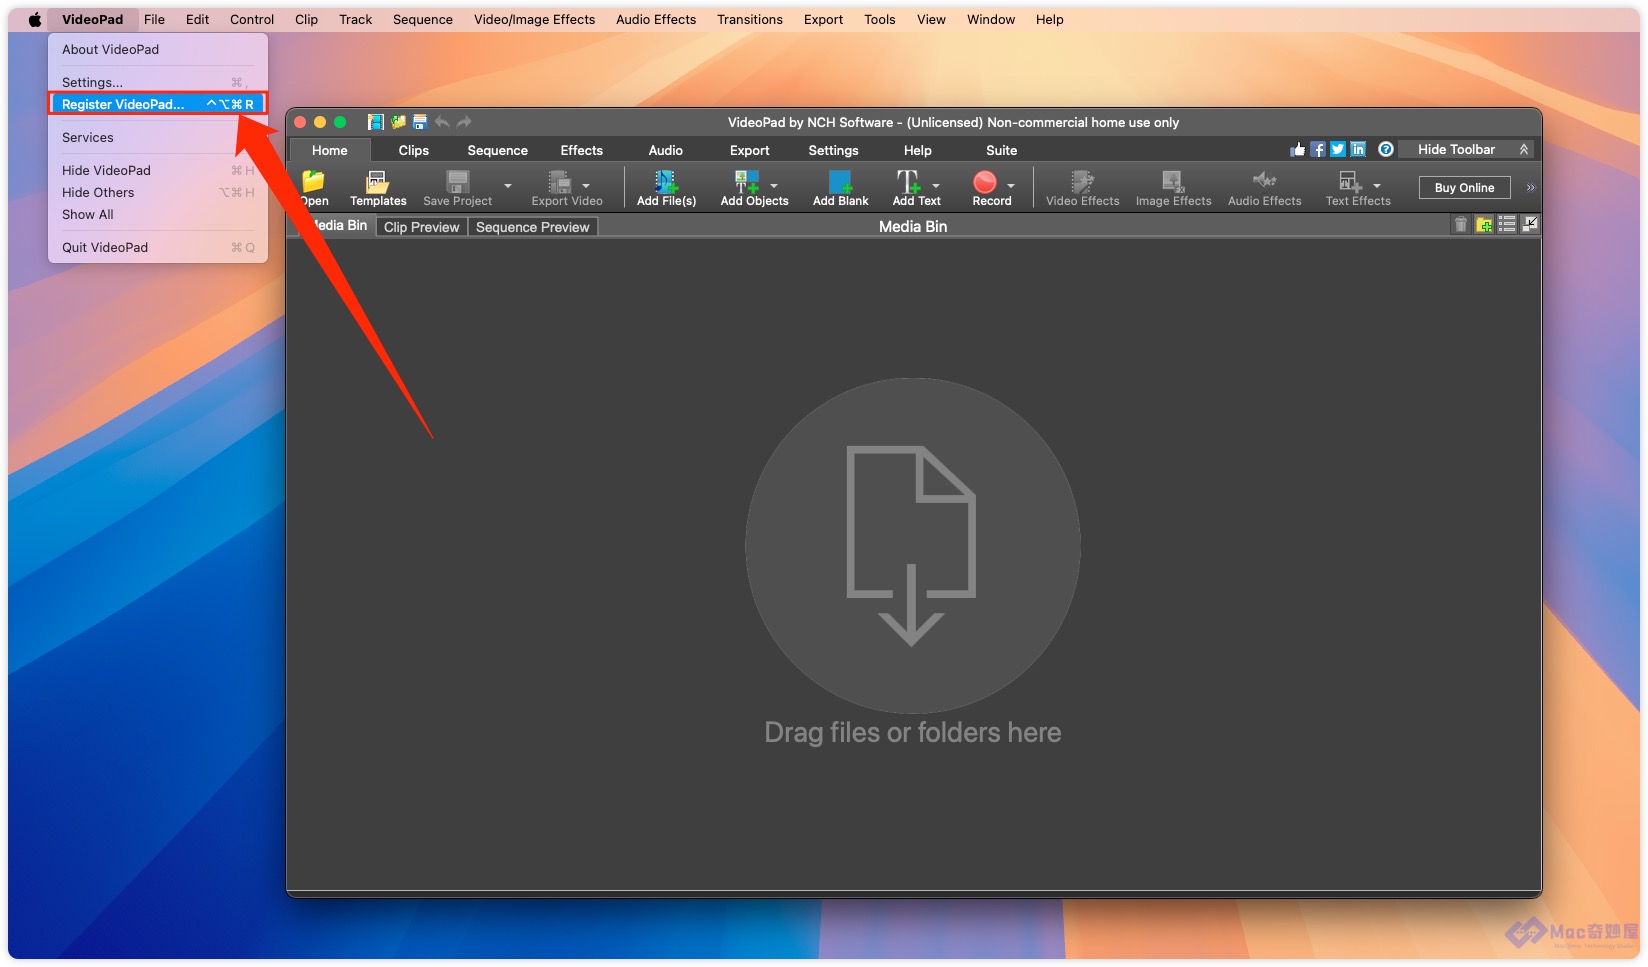Screen dimensions: 1648x967
Task: Expand the Save Project dropdown arrow
Action: coord(508,186)
